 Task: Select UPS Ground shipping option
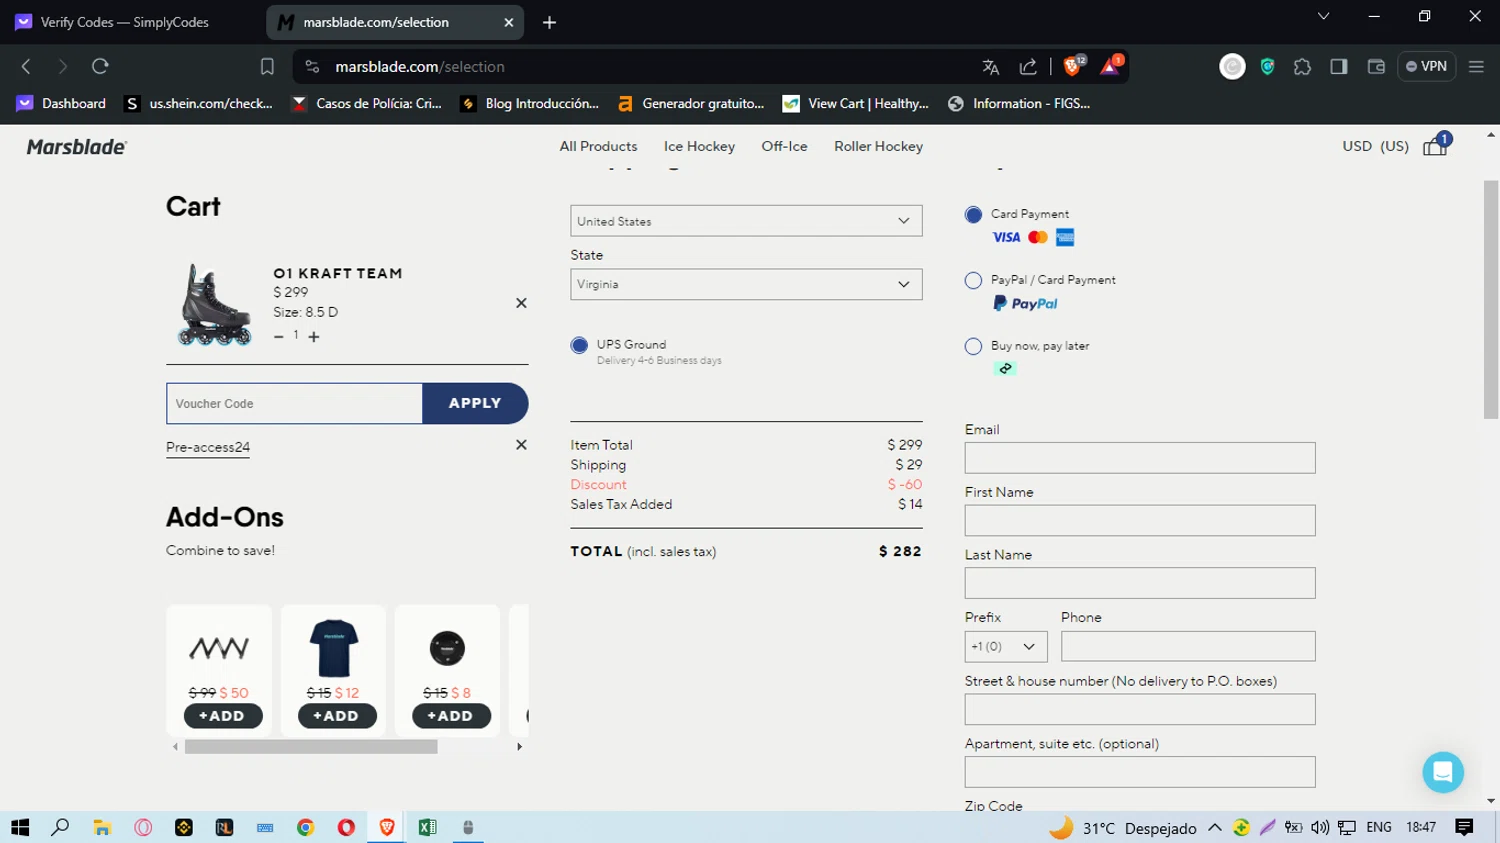tap(579, 345)
